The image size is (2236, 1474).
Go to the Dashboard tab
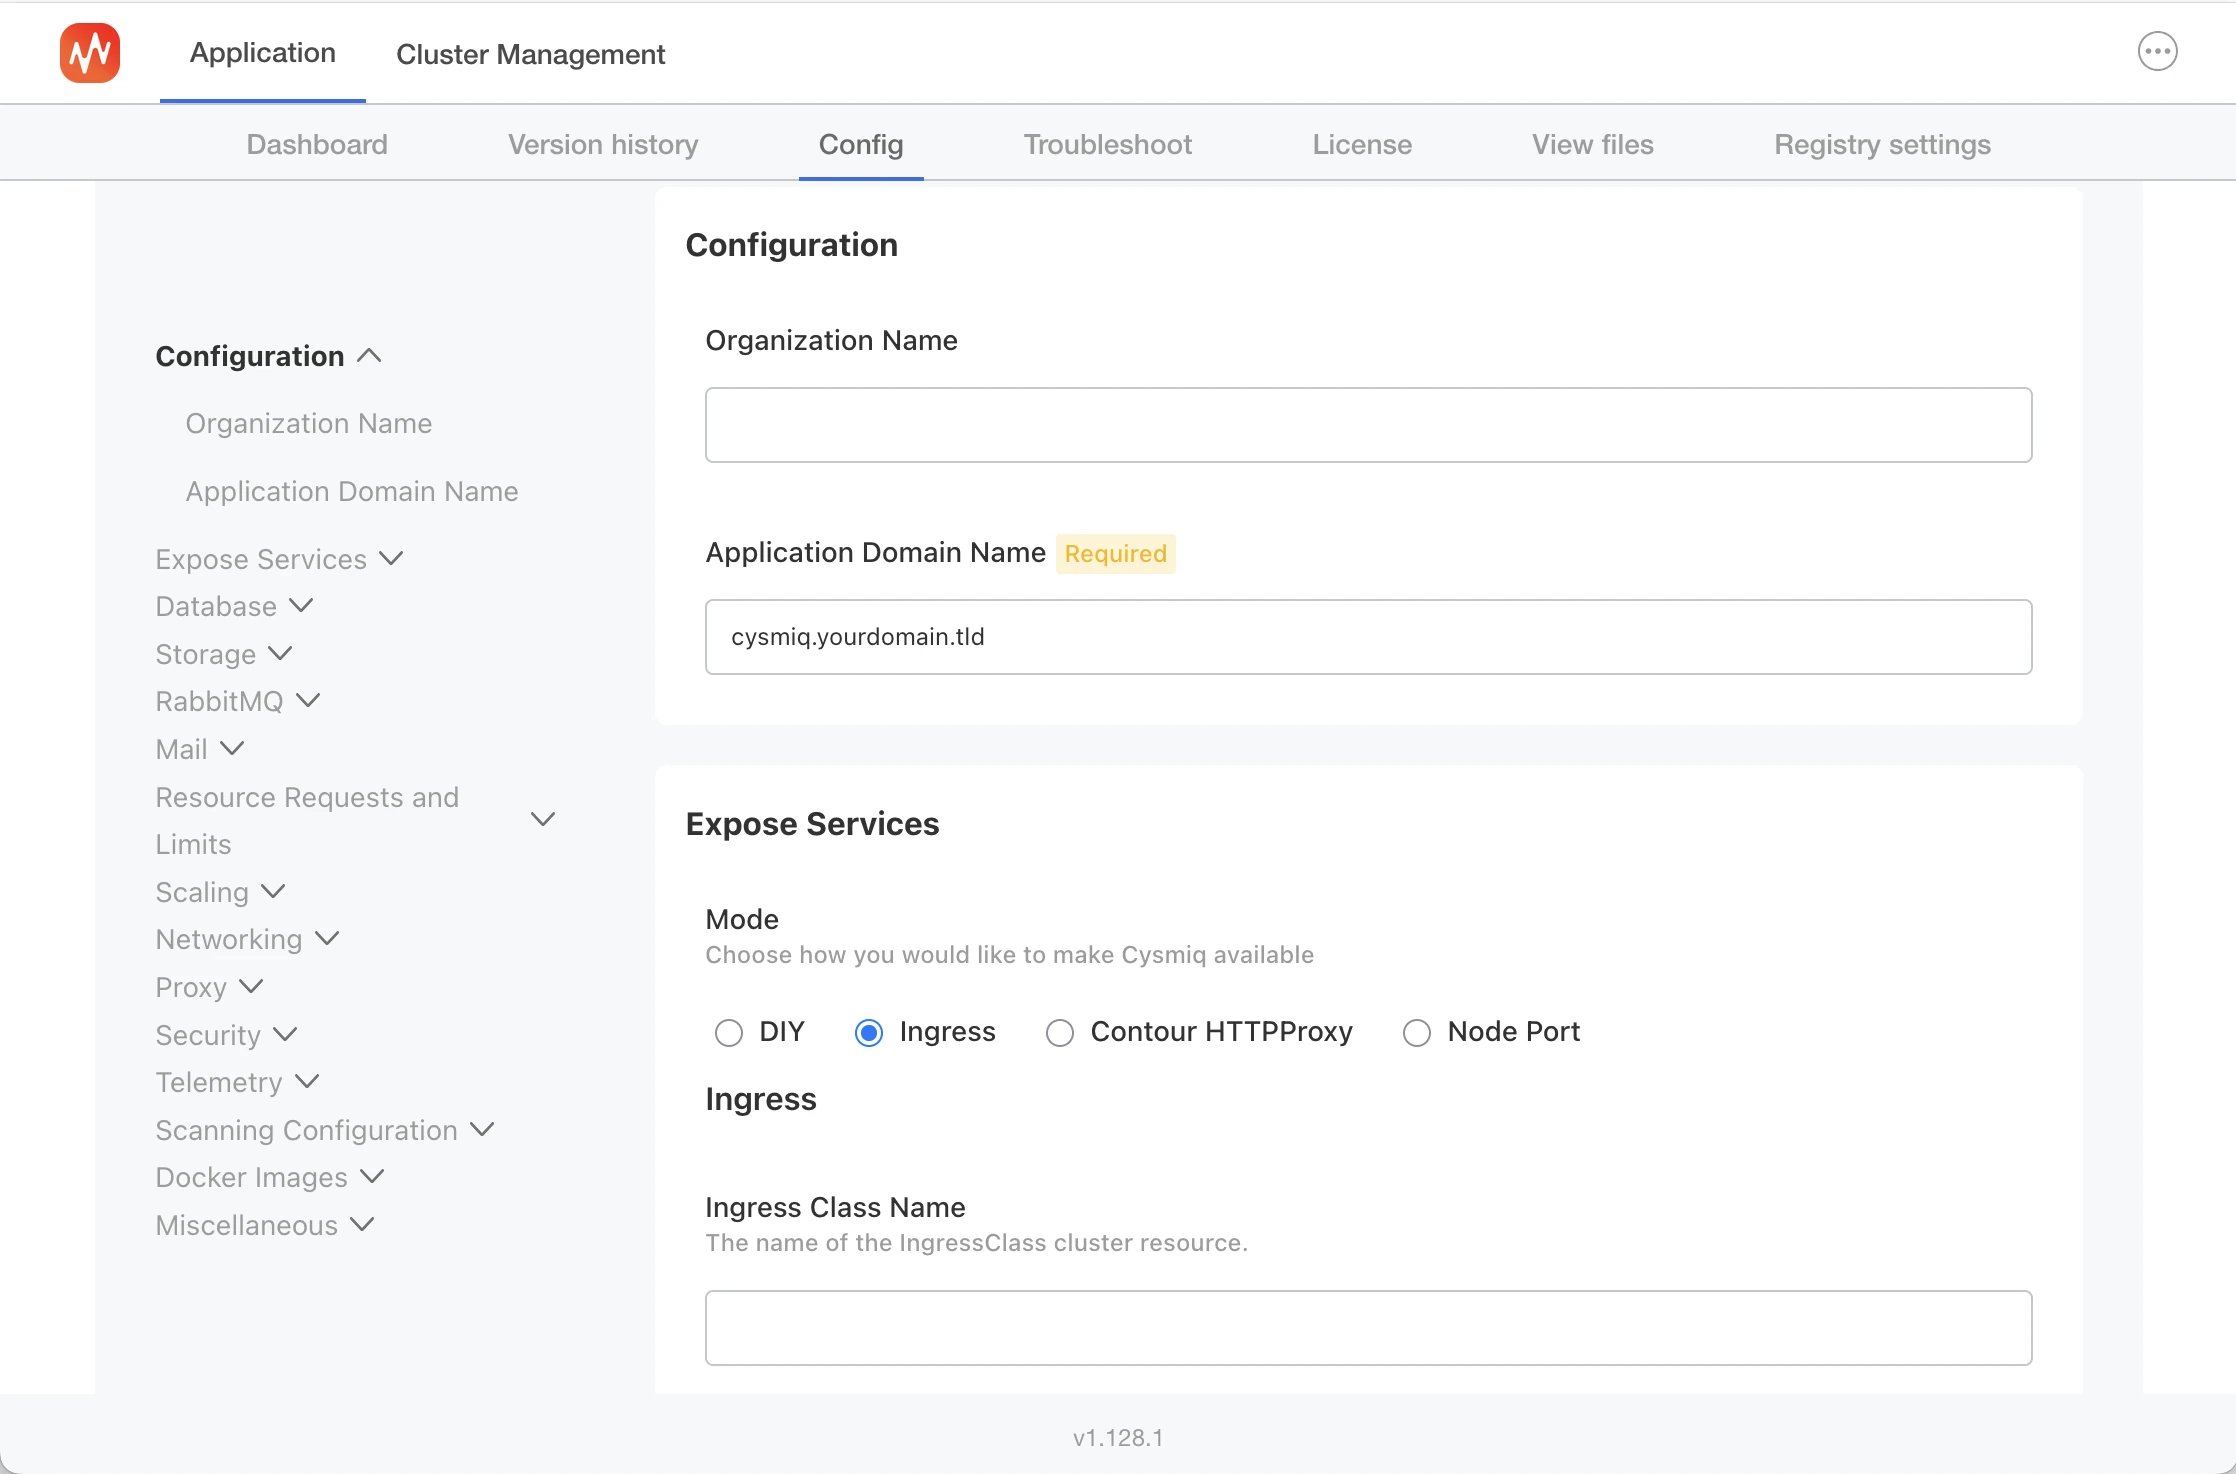[x=317, y=144]
